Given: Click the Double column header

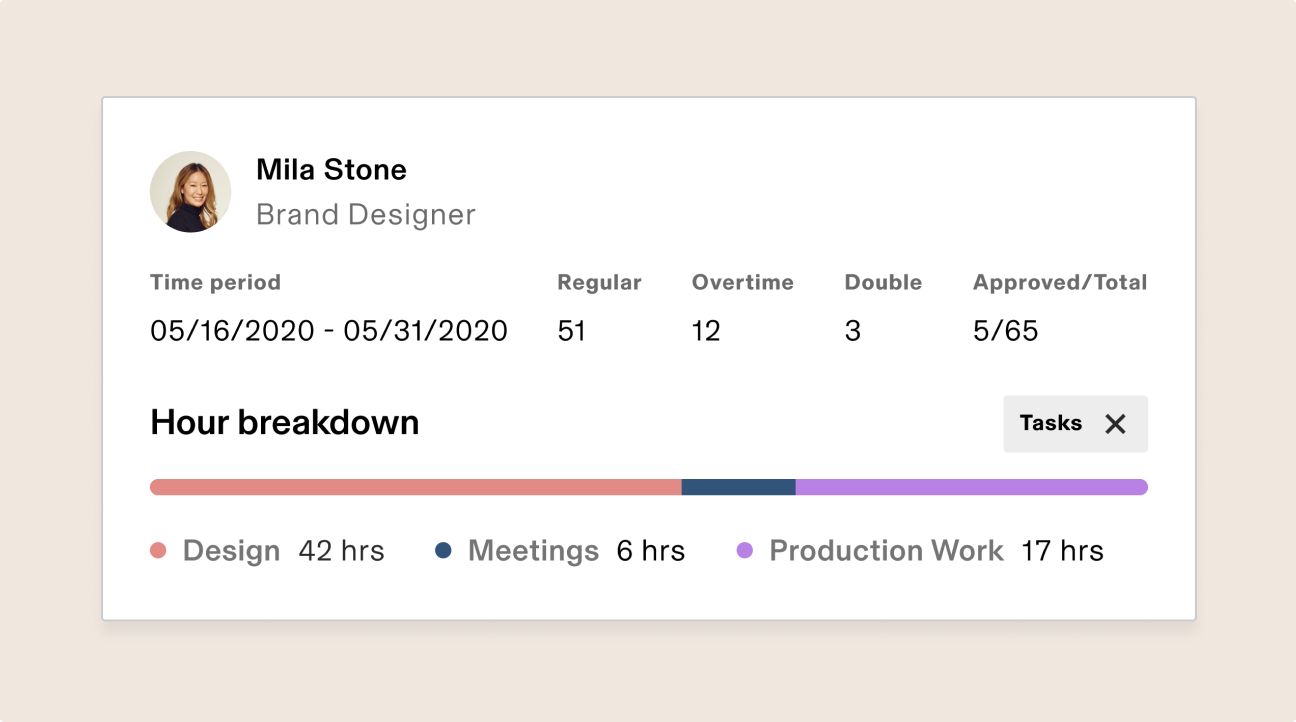Looking at the screenshot, I should (883, 282).
